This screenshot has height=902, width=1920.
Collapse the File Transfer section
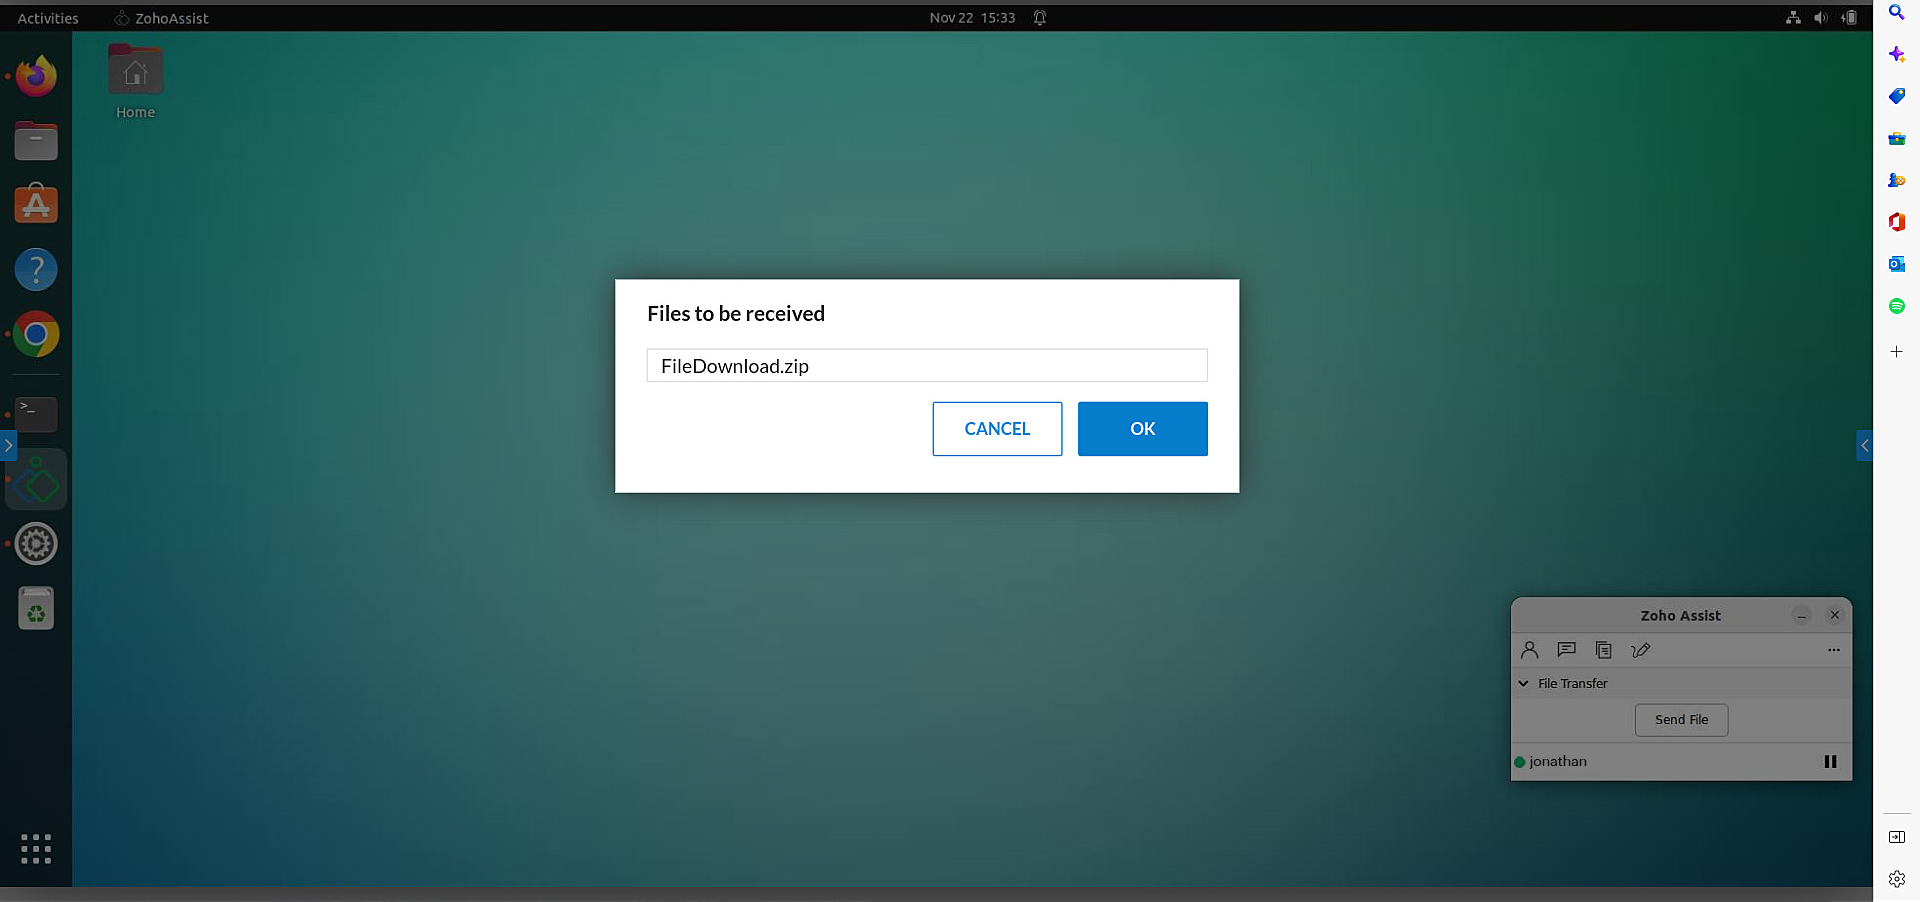pos(1523,683)
